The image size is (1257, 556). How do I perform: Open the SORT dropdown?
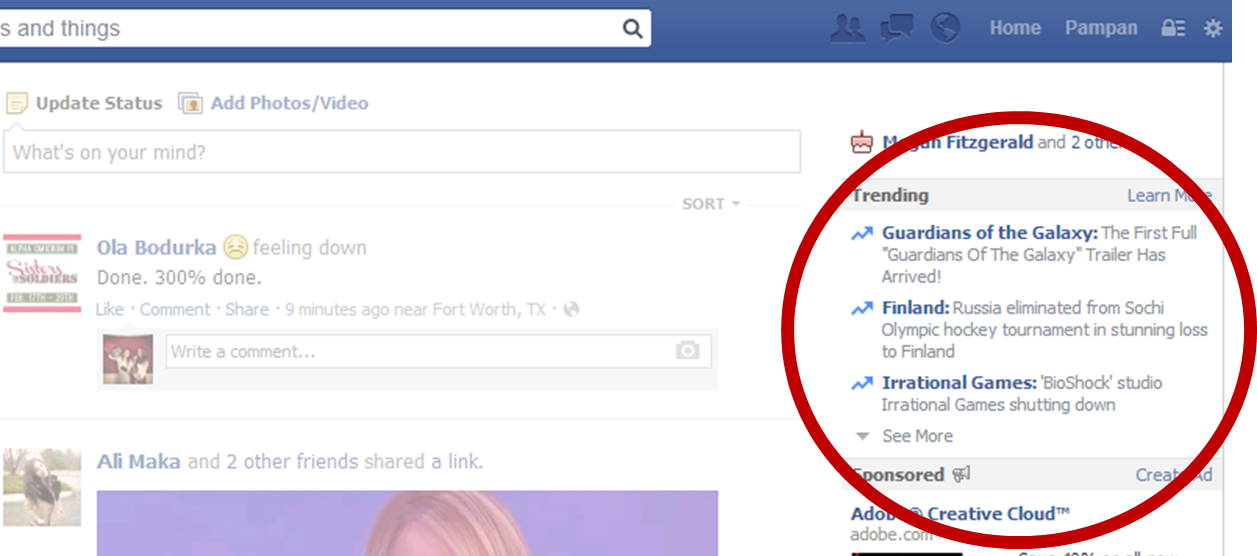click(710, 204)
